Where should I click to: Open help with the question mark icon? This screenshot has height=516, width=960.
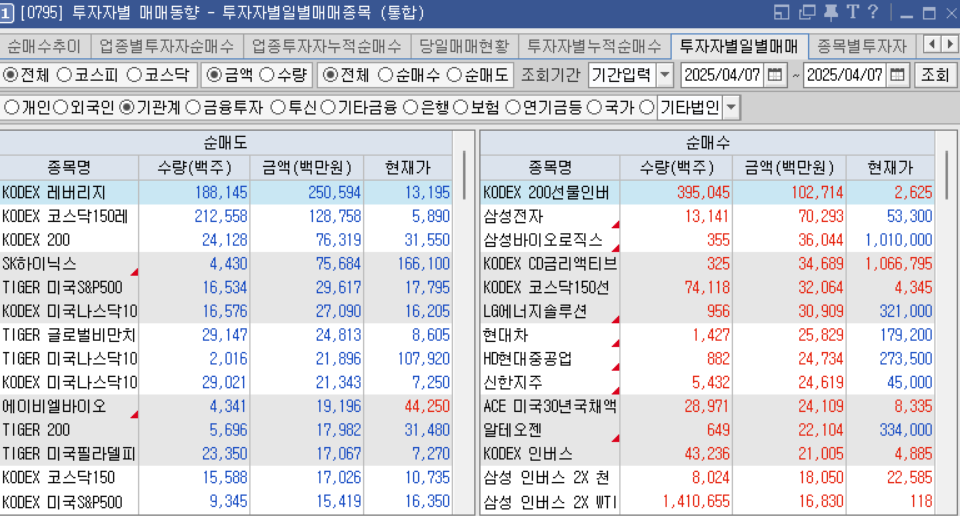tap(873, 12)
